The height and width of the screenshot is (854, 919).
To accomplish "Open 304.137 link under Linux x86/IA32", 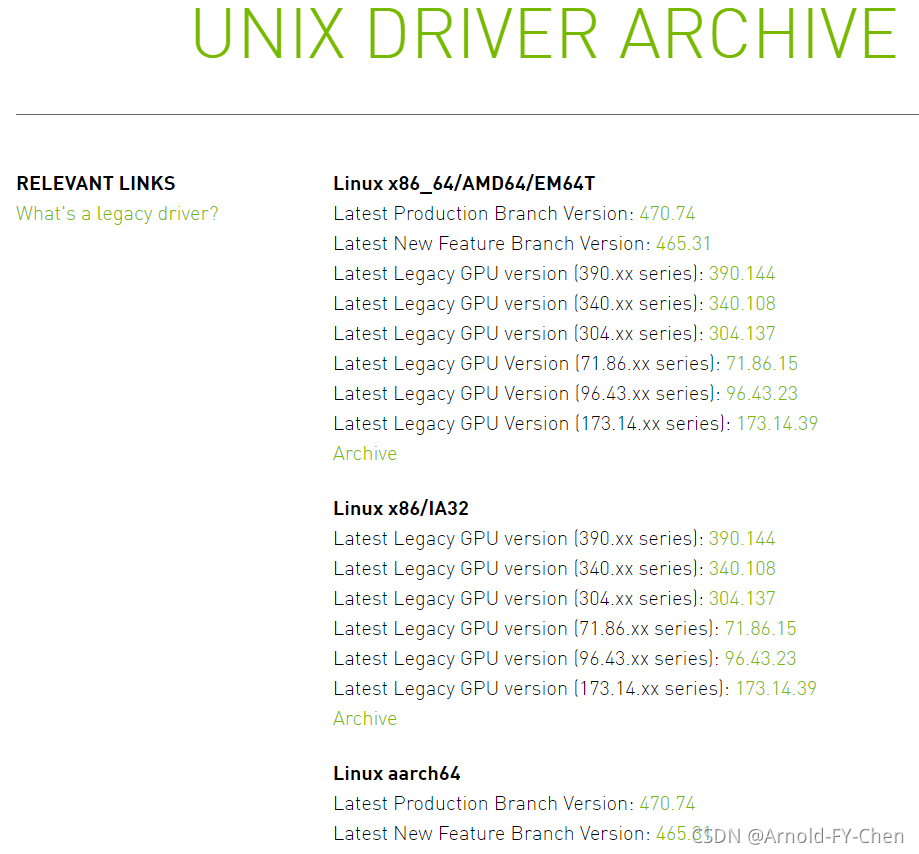I will pos(741,598).
